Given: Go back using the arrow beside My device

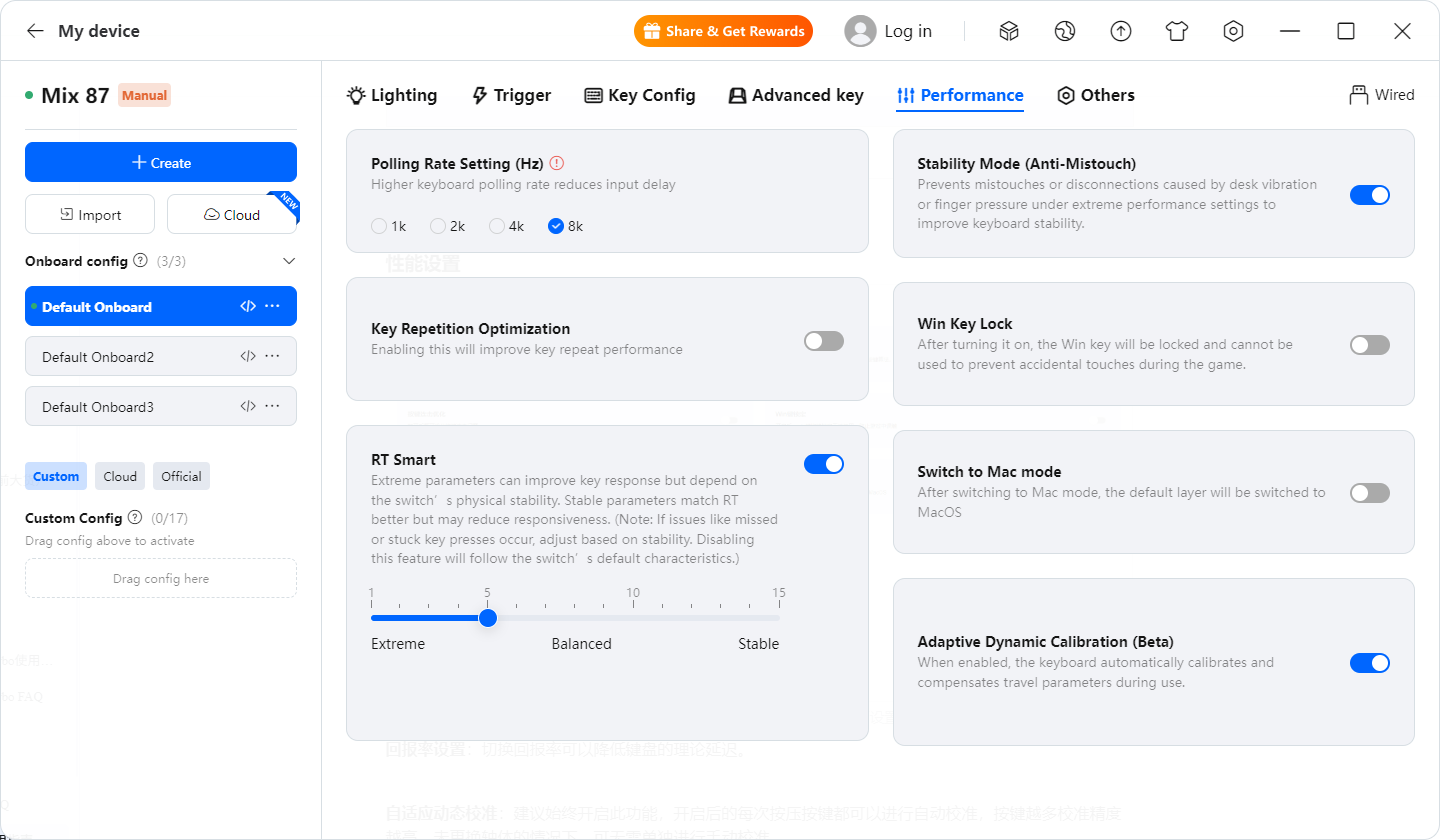Looking at the screenshot, I should click(x=35, y=31).
